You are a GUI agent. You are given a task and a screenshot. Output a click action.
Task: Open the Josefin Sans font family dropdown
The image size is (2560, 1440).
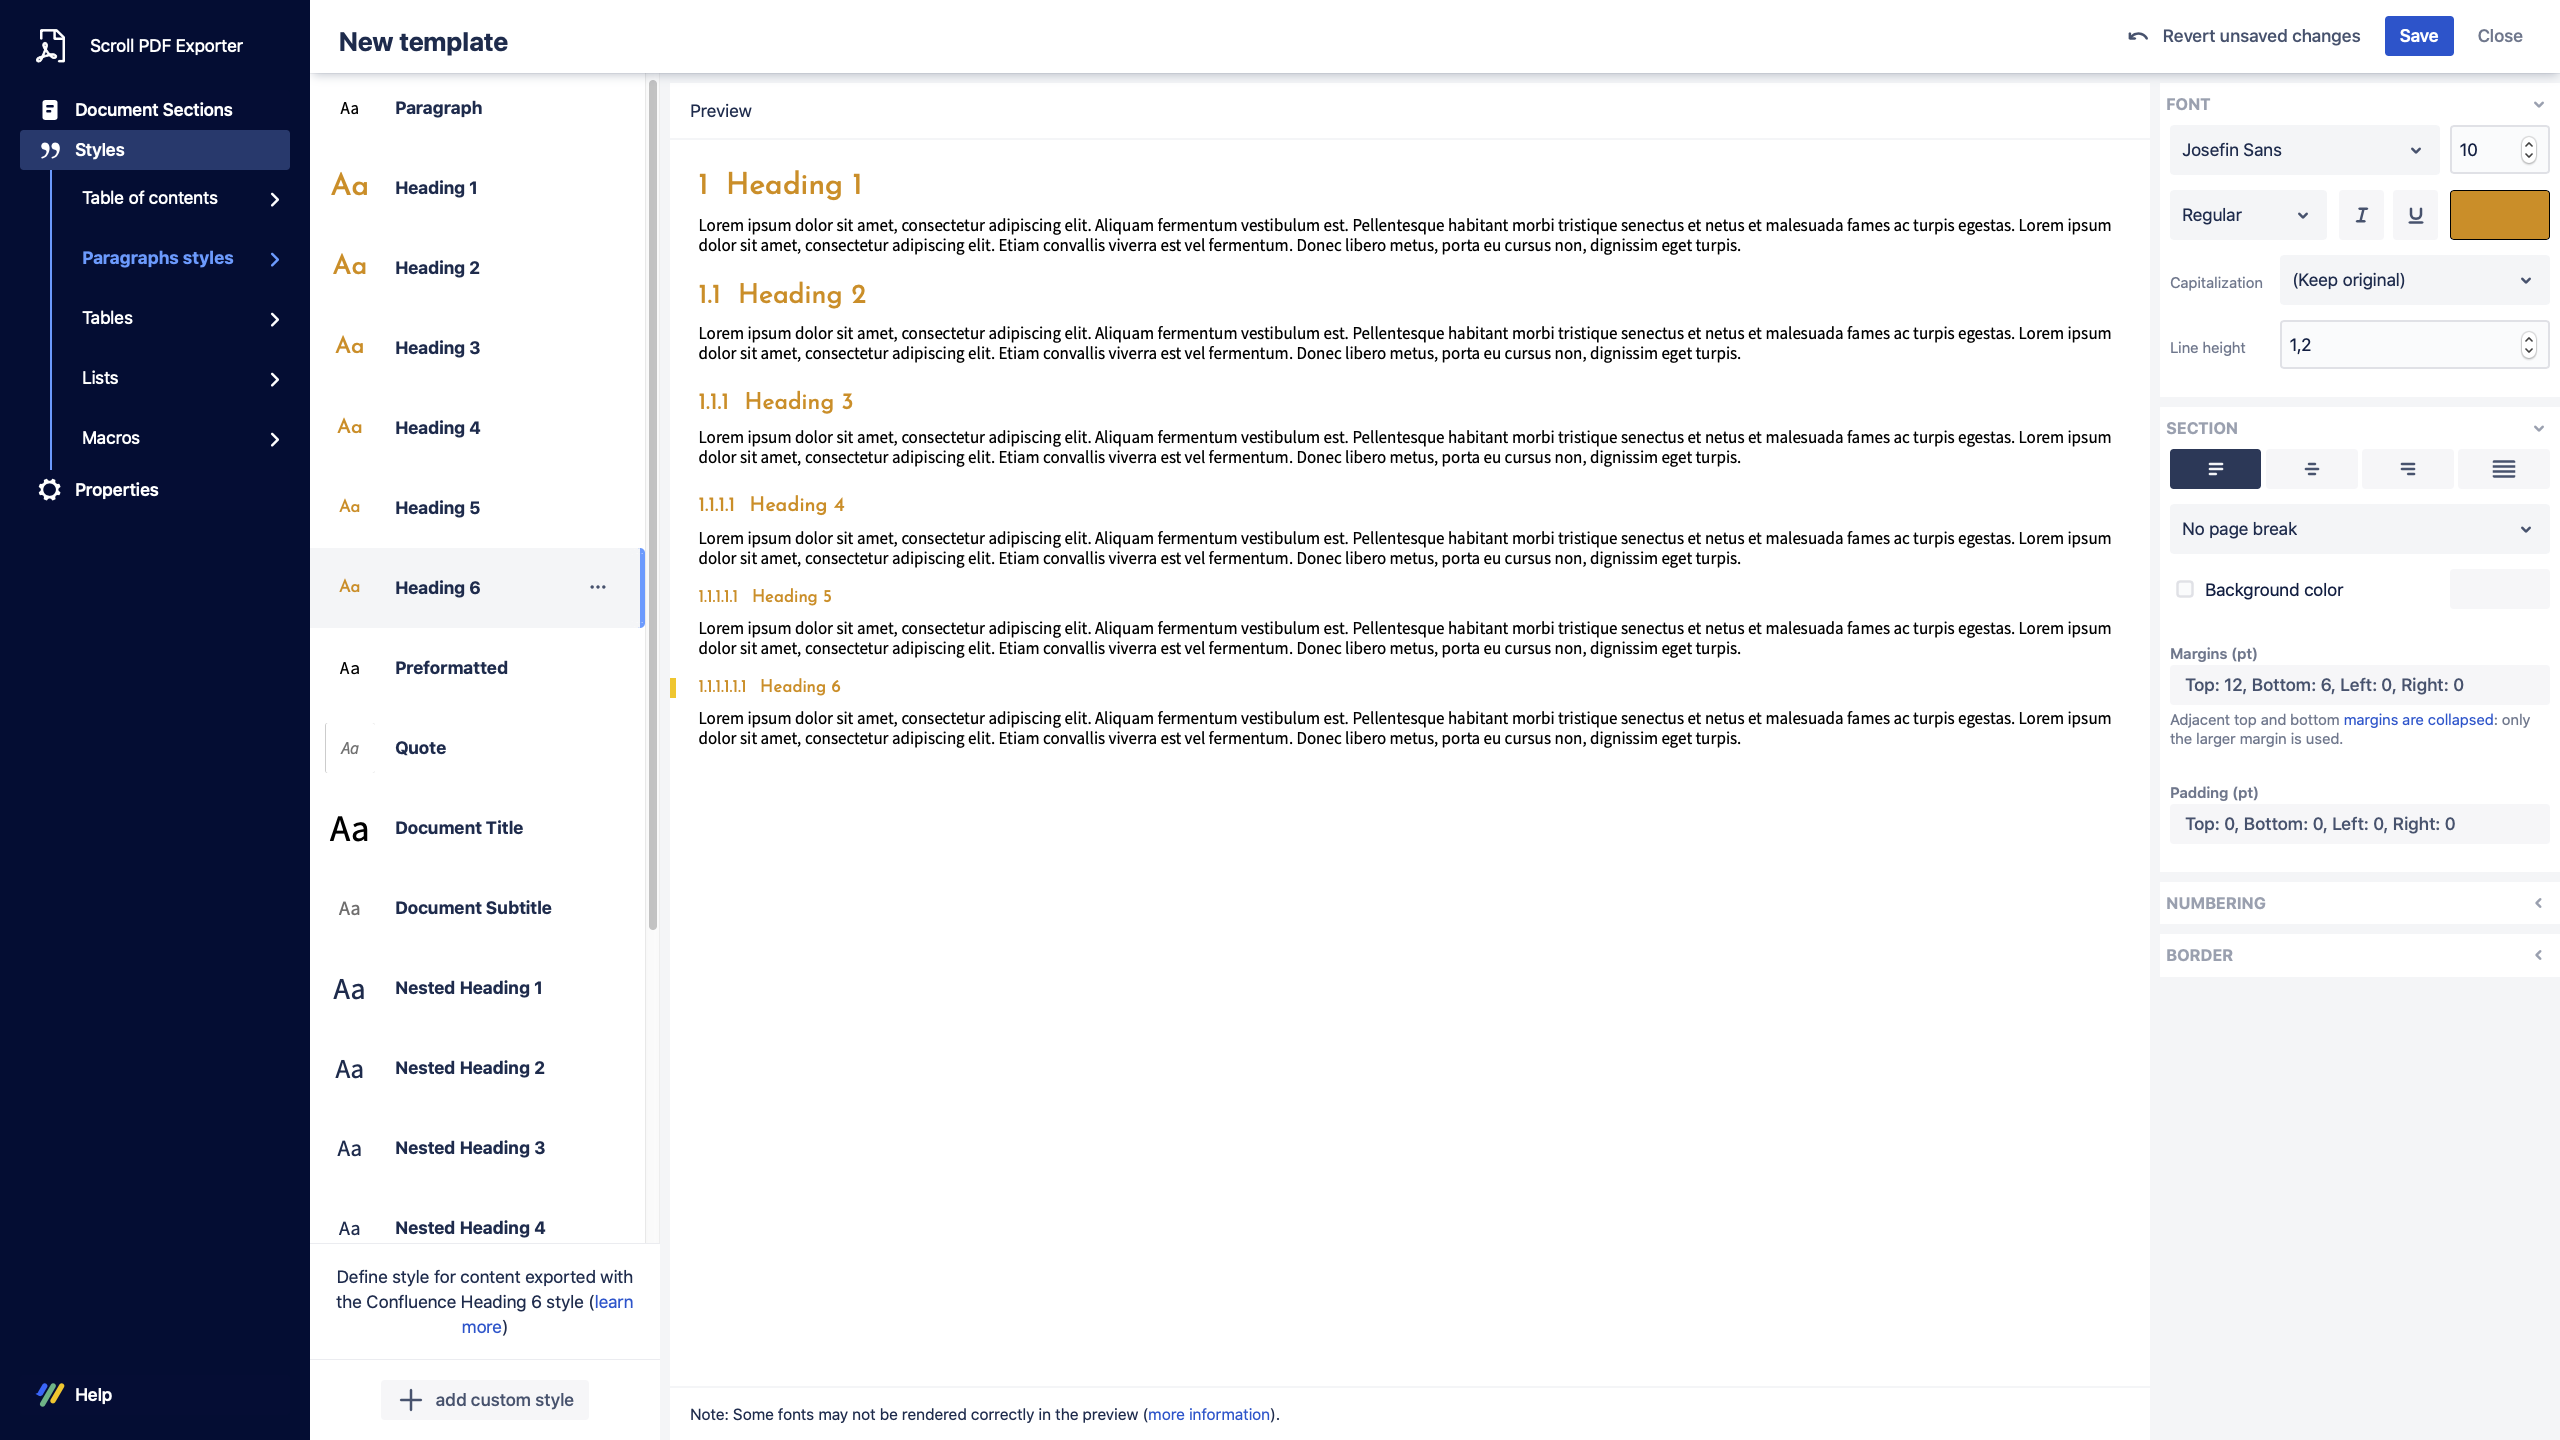pyautogui.click(x=2302, y=150)
